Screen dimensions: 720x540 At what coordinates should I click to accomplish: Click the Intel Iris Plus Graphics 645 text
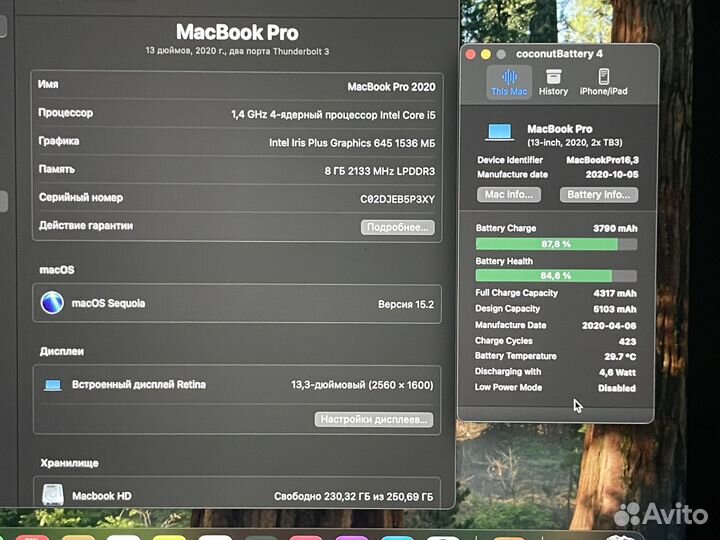tap(352, 143)
